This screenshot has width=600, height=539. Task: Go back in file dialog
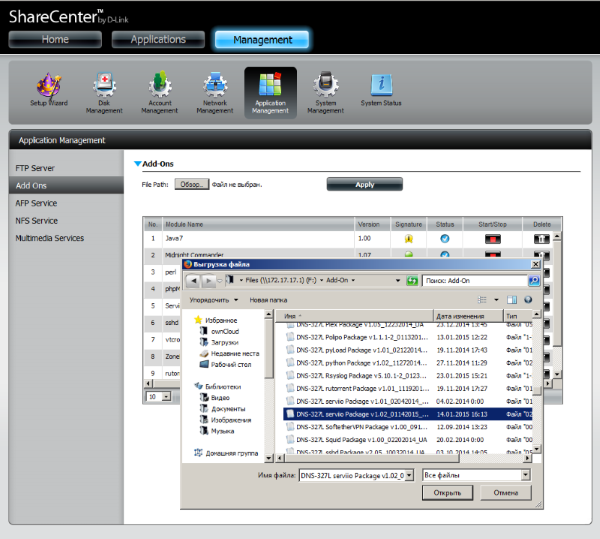tap(194, 281)
